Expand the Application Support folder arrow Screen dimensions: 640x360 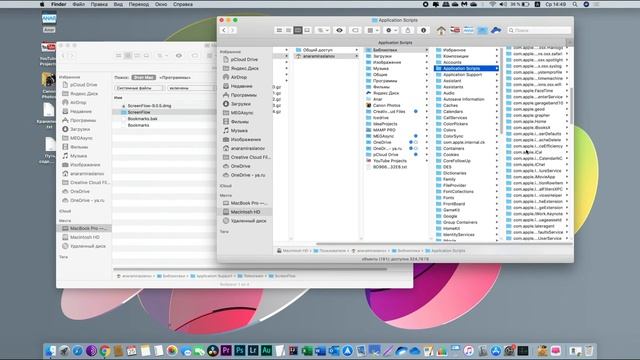click(x=497, y=75)
